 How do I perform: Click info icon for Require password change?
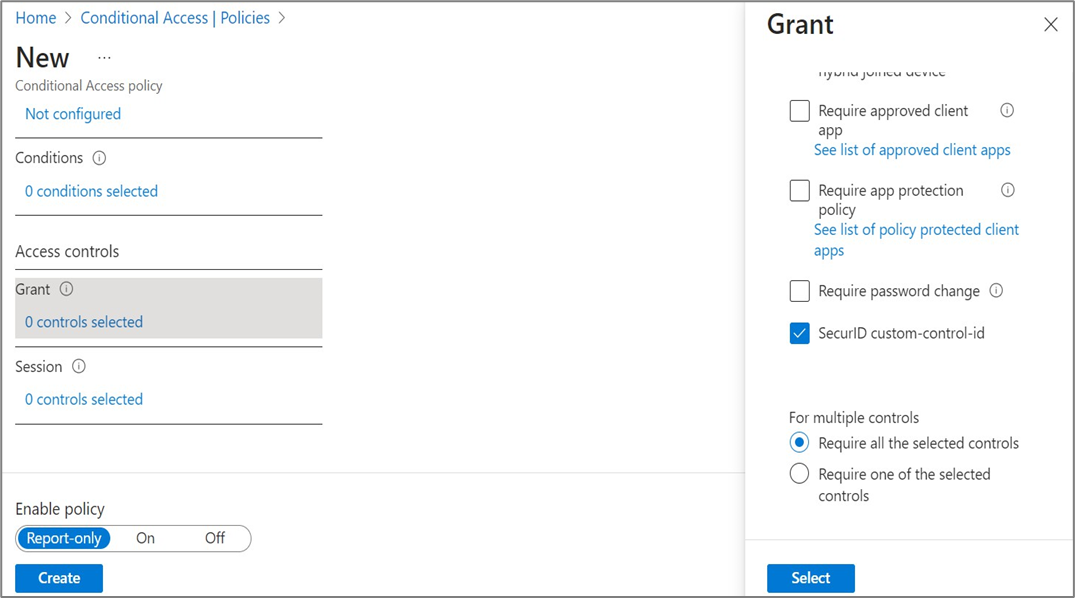point(996,291)
